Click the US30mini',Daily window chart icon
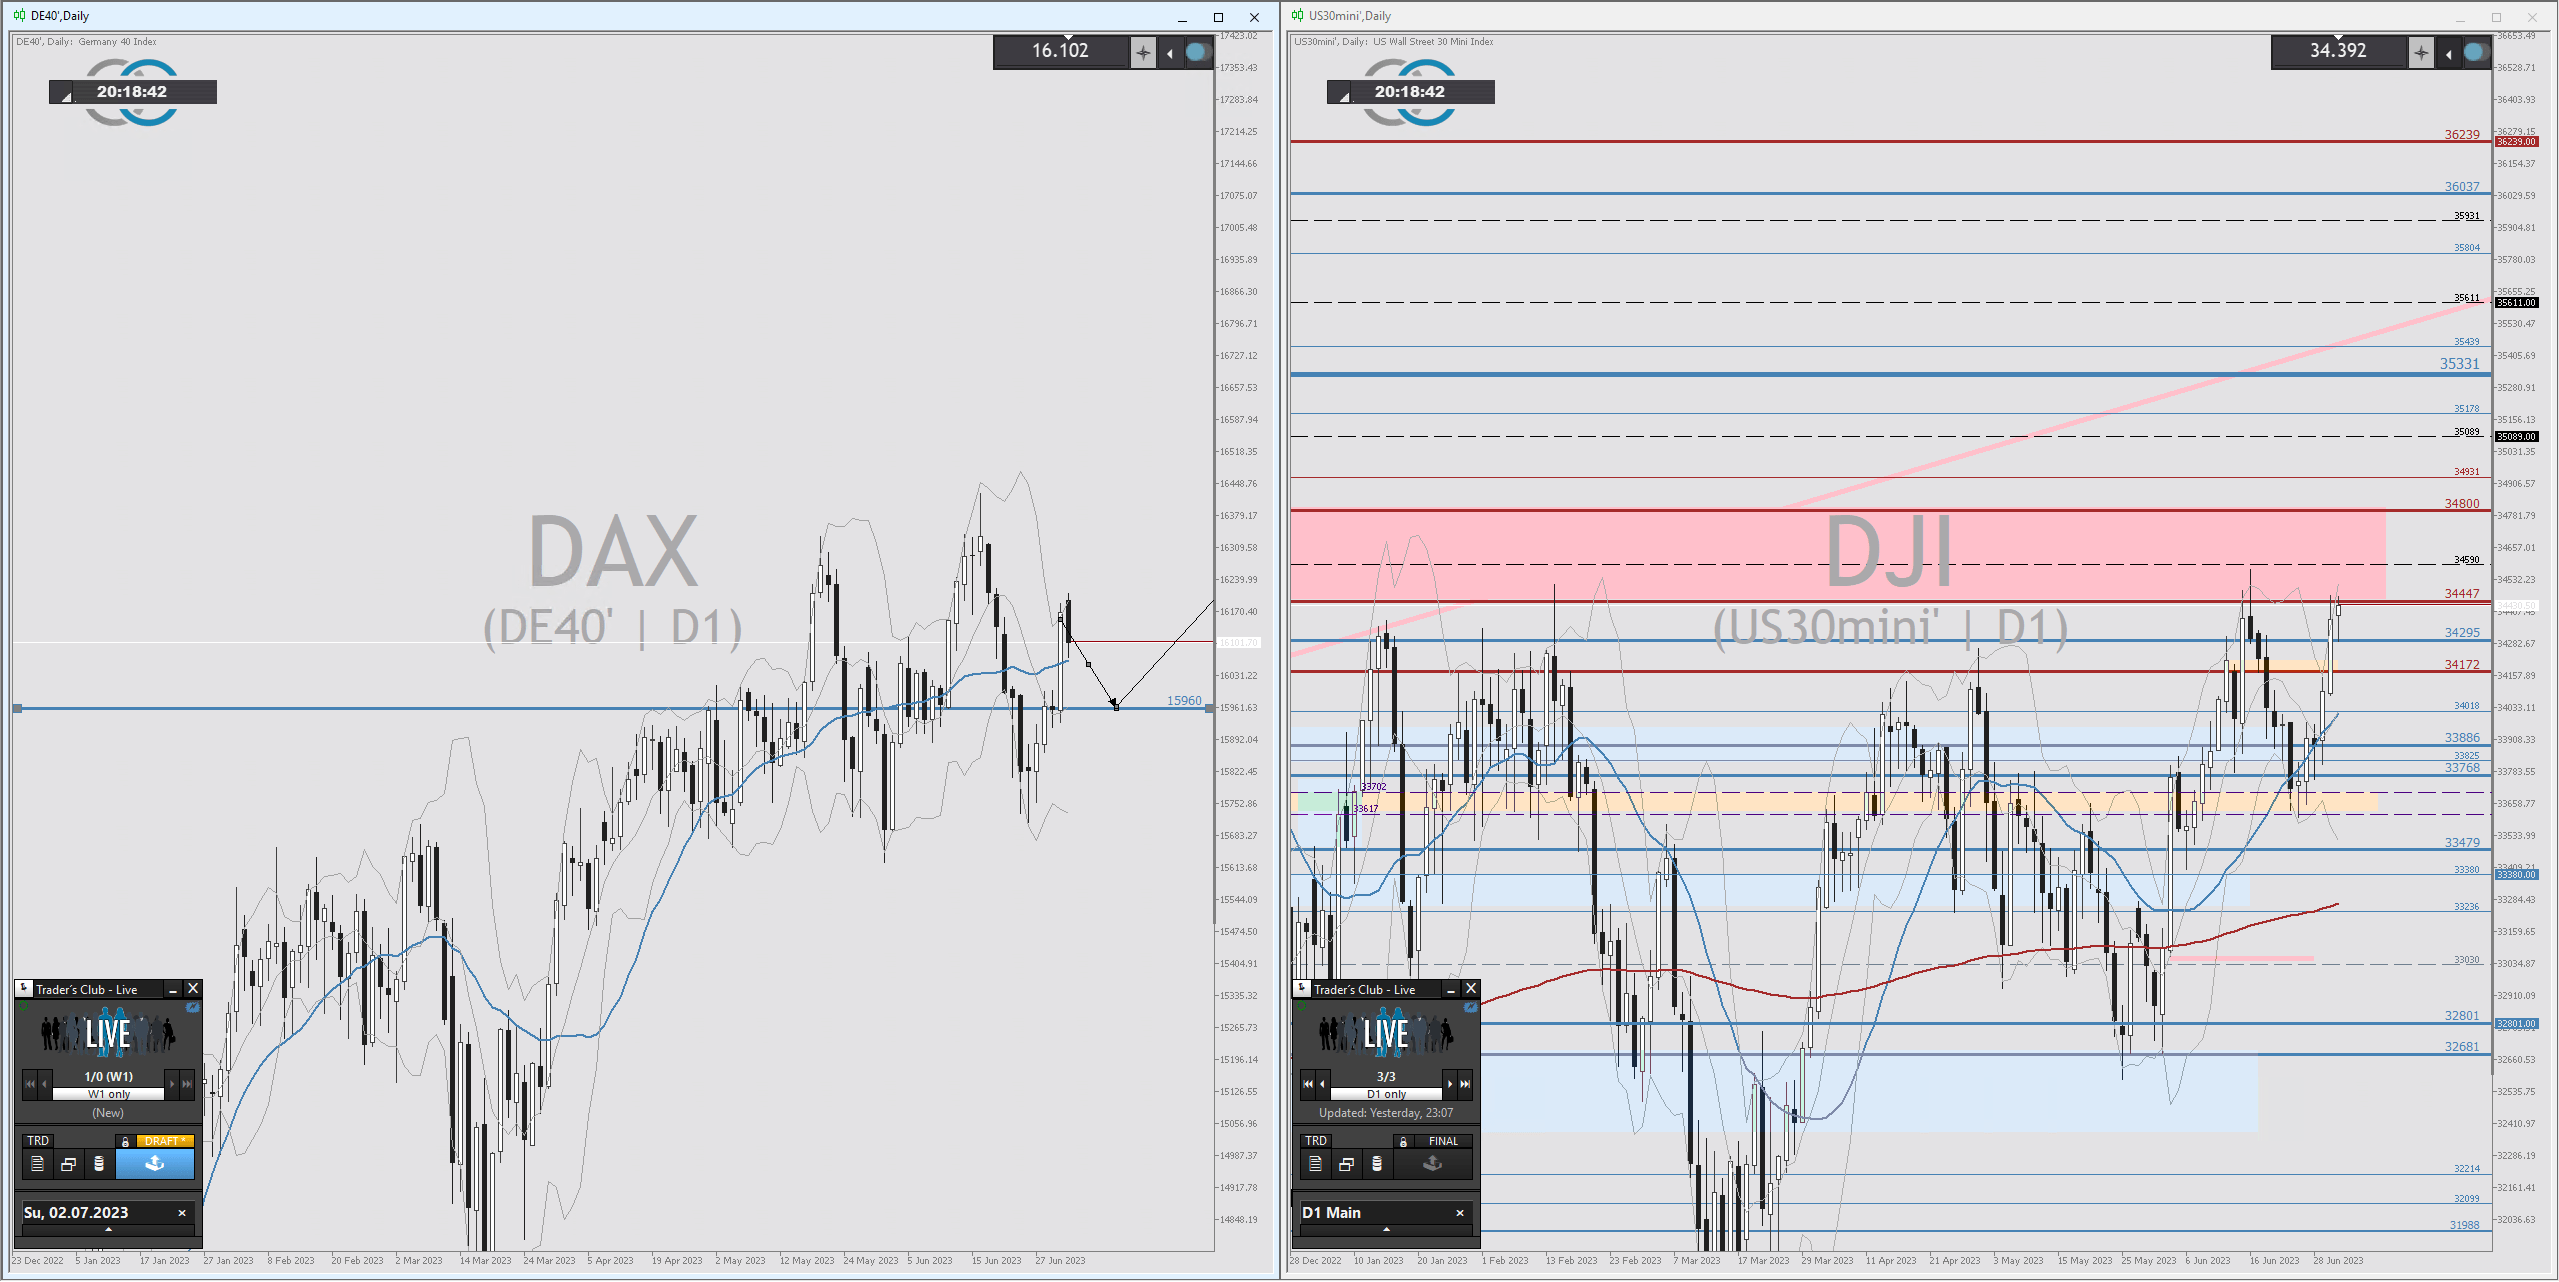Image resolution: width=2559 pixels, height=1282 pixels. 1297,15
